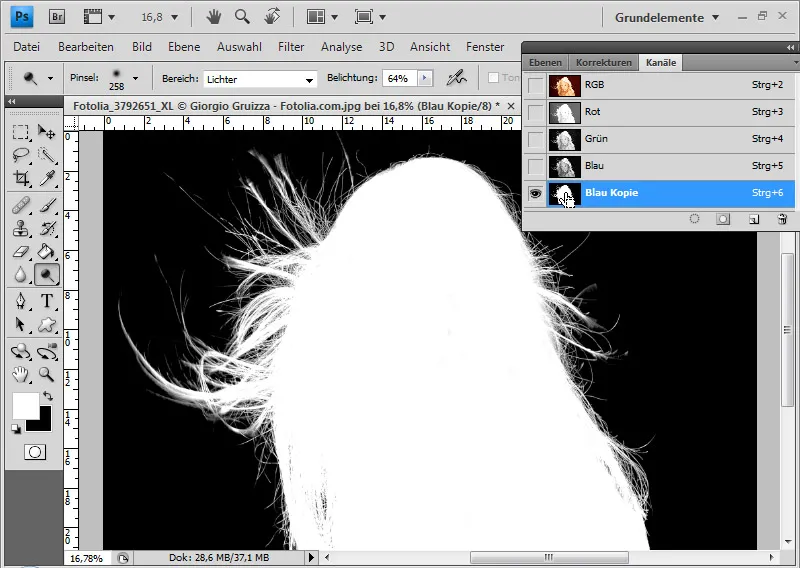Image resolution: width=800 pixels, height=568 pixels.
Task: Open the Datei menu
Action: [x=27, y=47]
